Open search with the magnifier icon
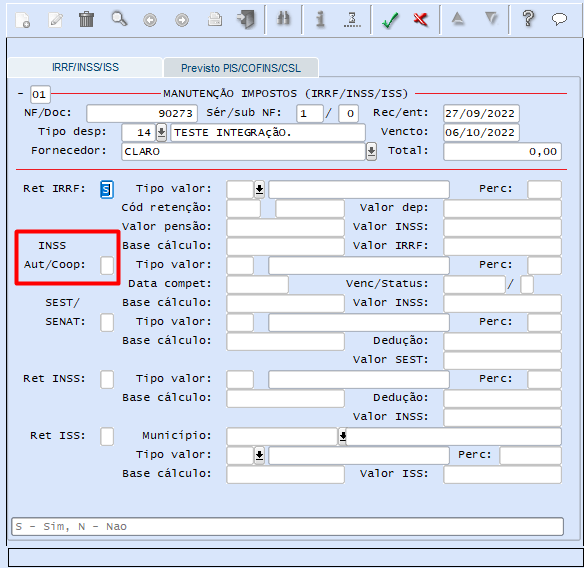This screenshot has height=568, width=584. [x=119, y=19]
